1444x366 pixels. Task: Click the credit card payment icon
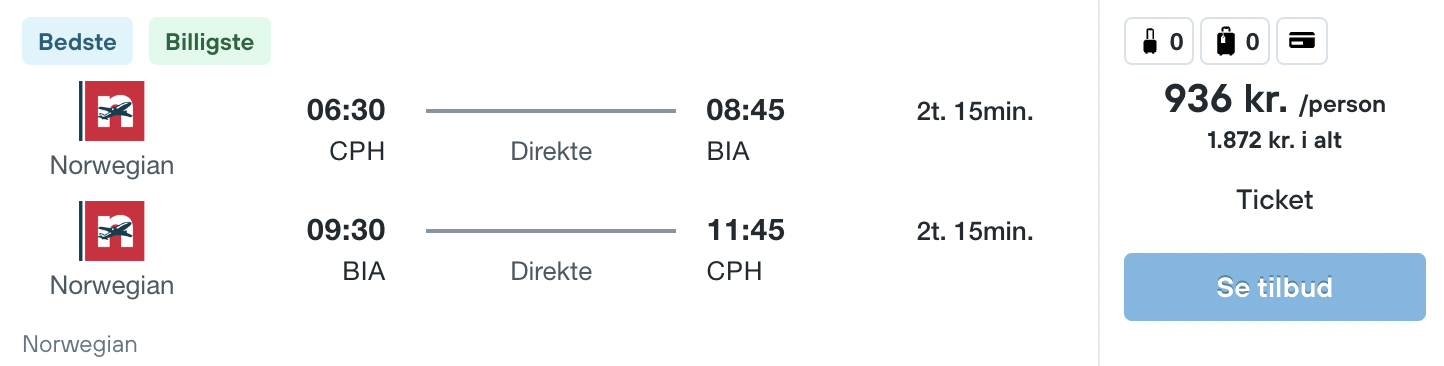pos(1301,42)
